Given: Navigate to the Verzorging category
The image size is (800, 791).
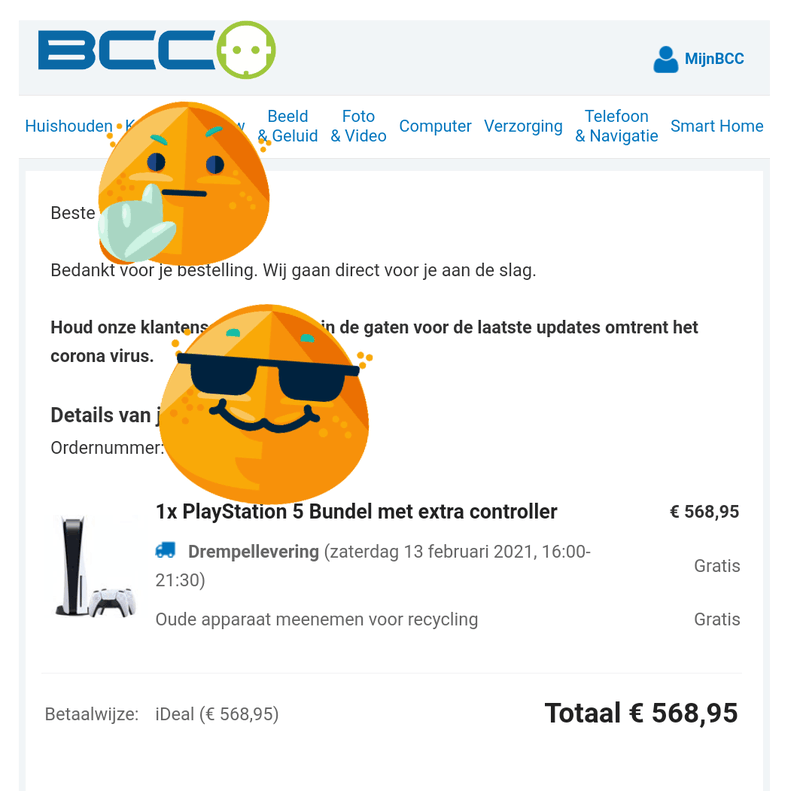Looking at the screenshot, I should click(523, 126).
